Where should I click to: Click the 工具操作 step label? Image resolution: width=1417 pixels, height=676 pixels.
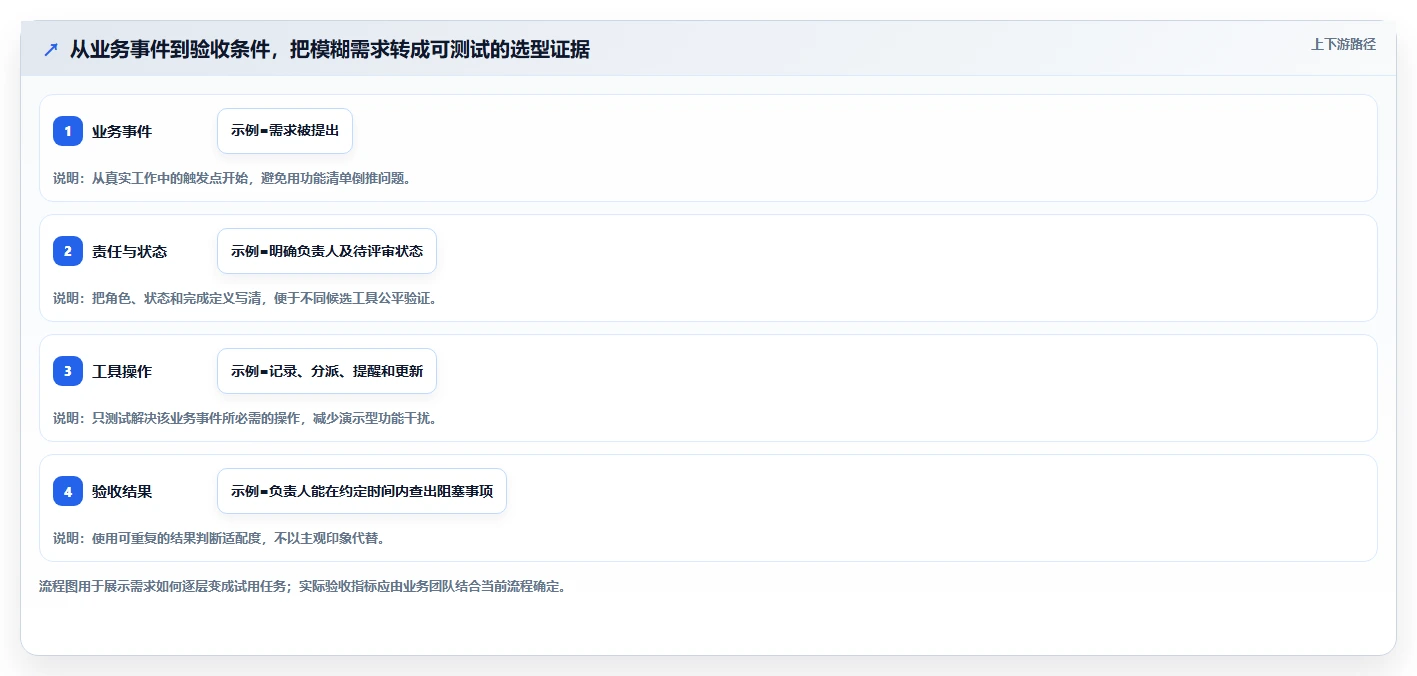(x=122, y=371)
